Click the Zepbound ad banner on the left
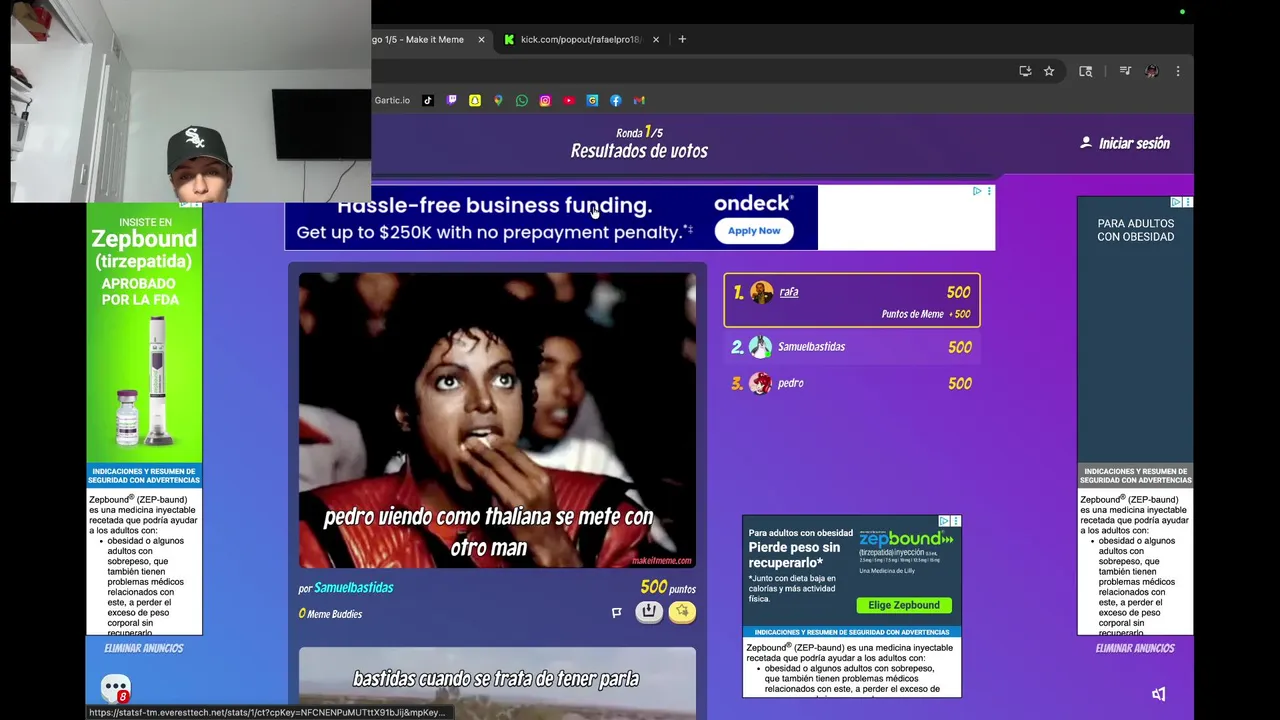The image size is (1280, 720). 144,418
